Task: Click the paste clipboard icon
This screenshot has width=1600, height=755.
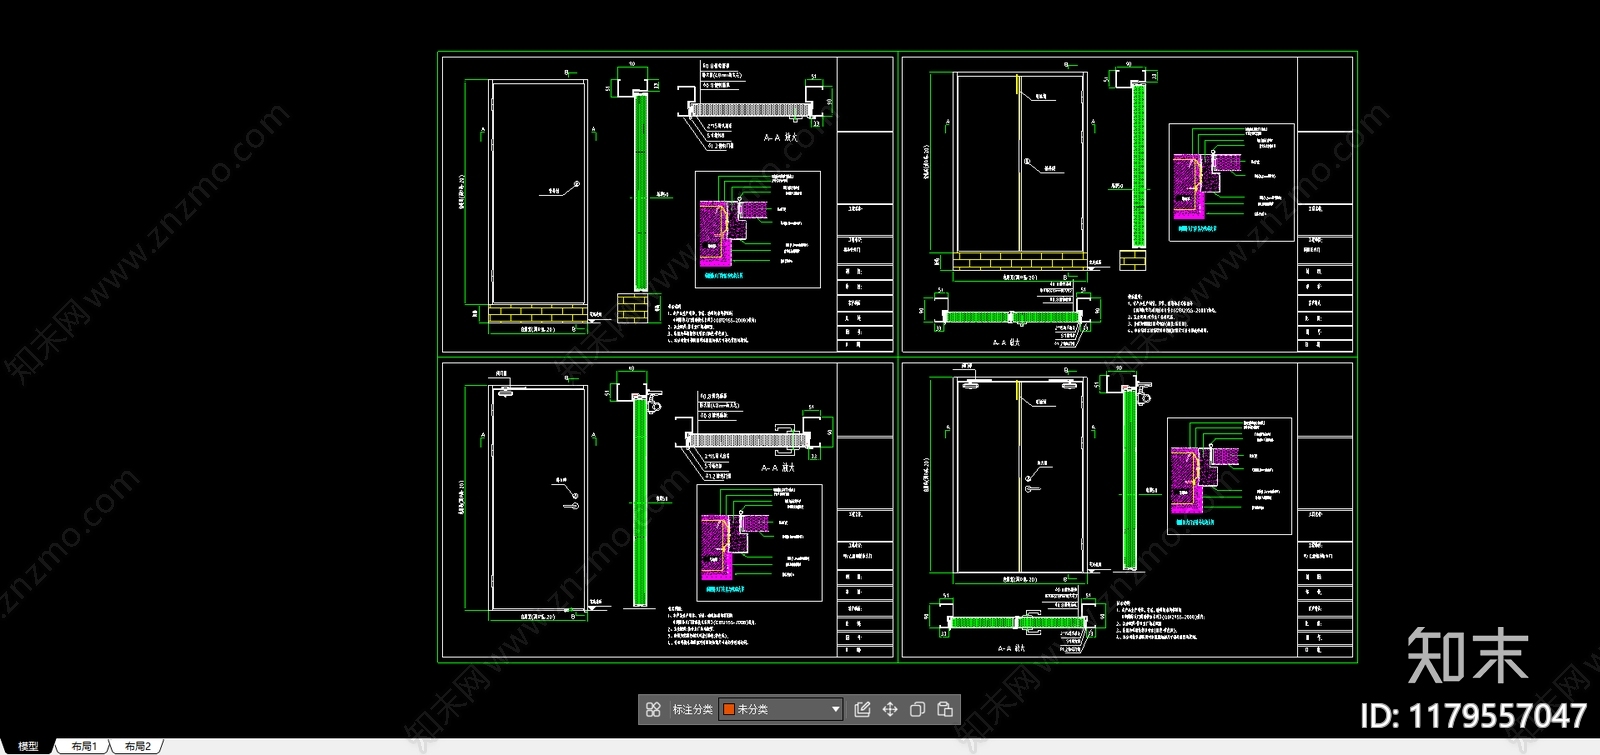Action: pyautogui.click(x=944, y=709)
